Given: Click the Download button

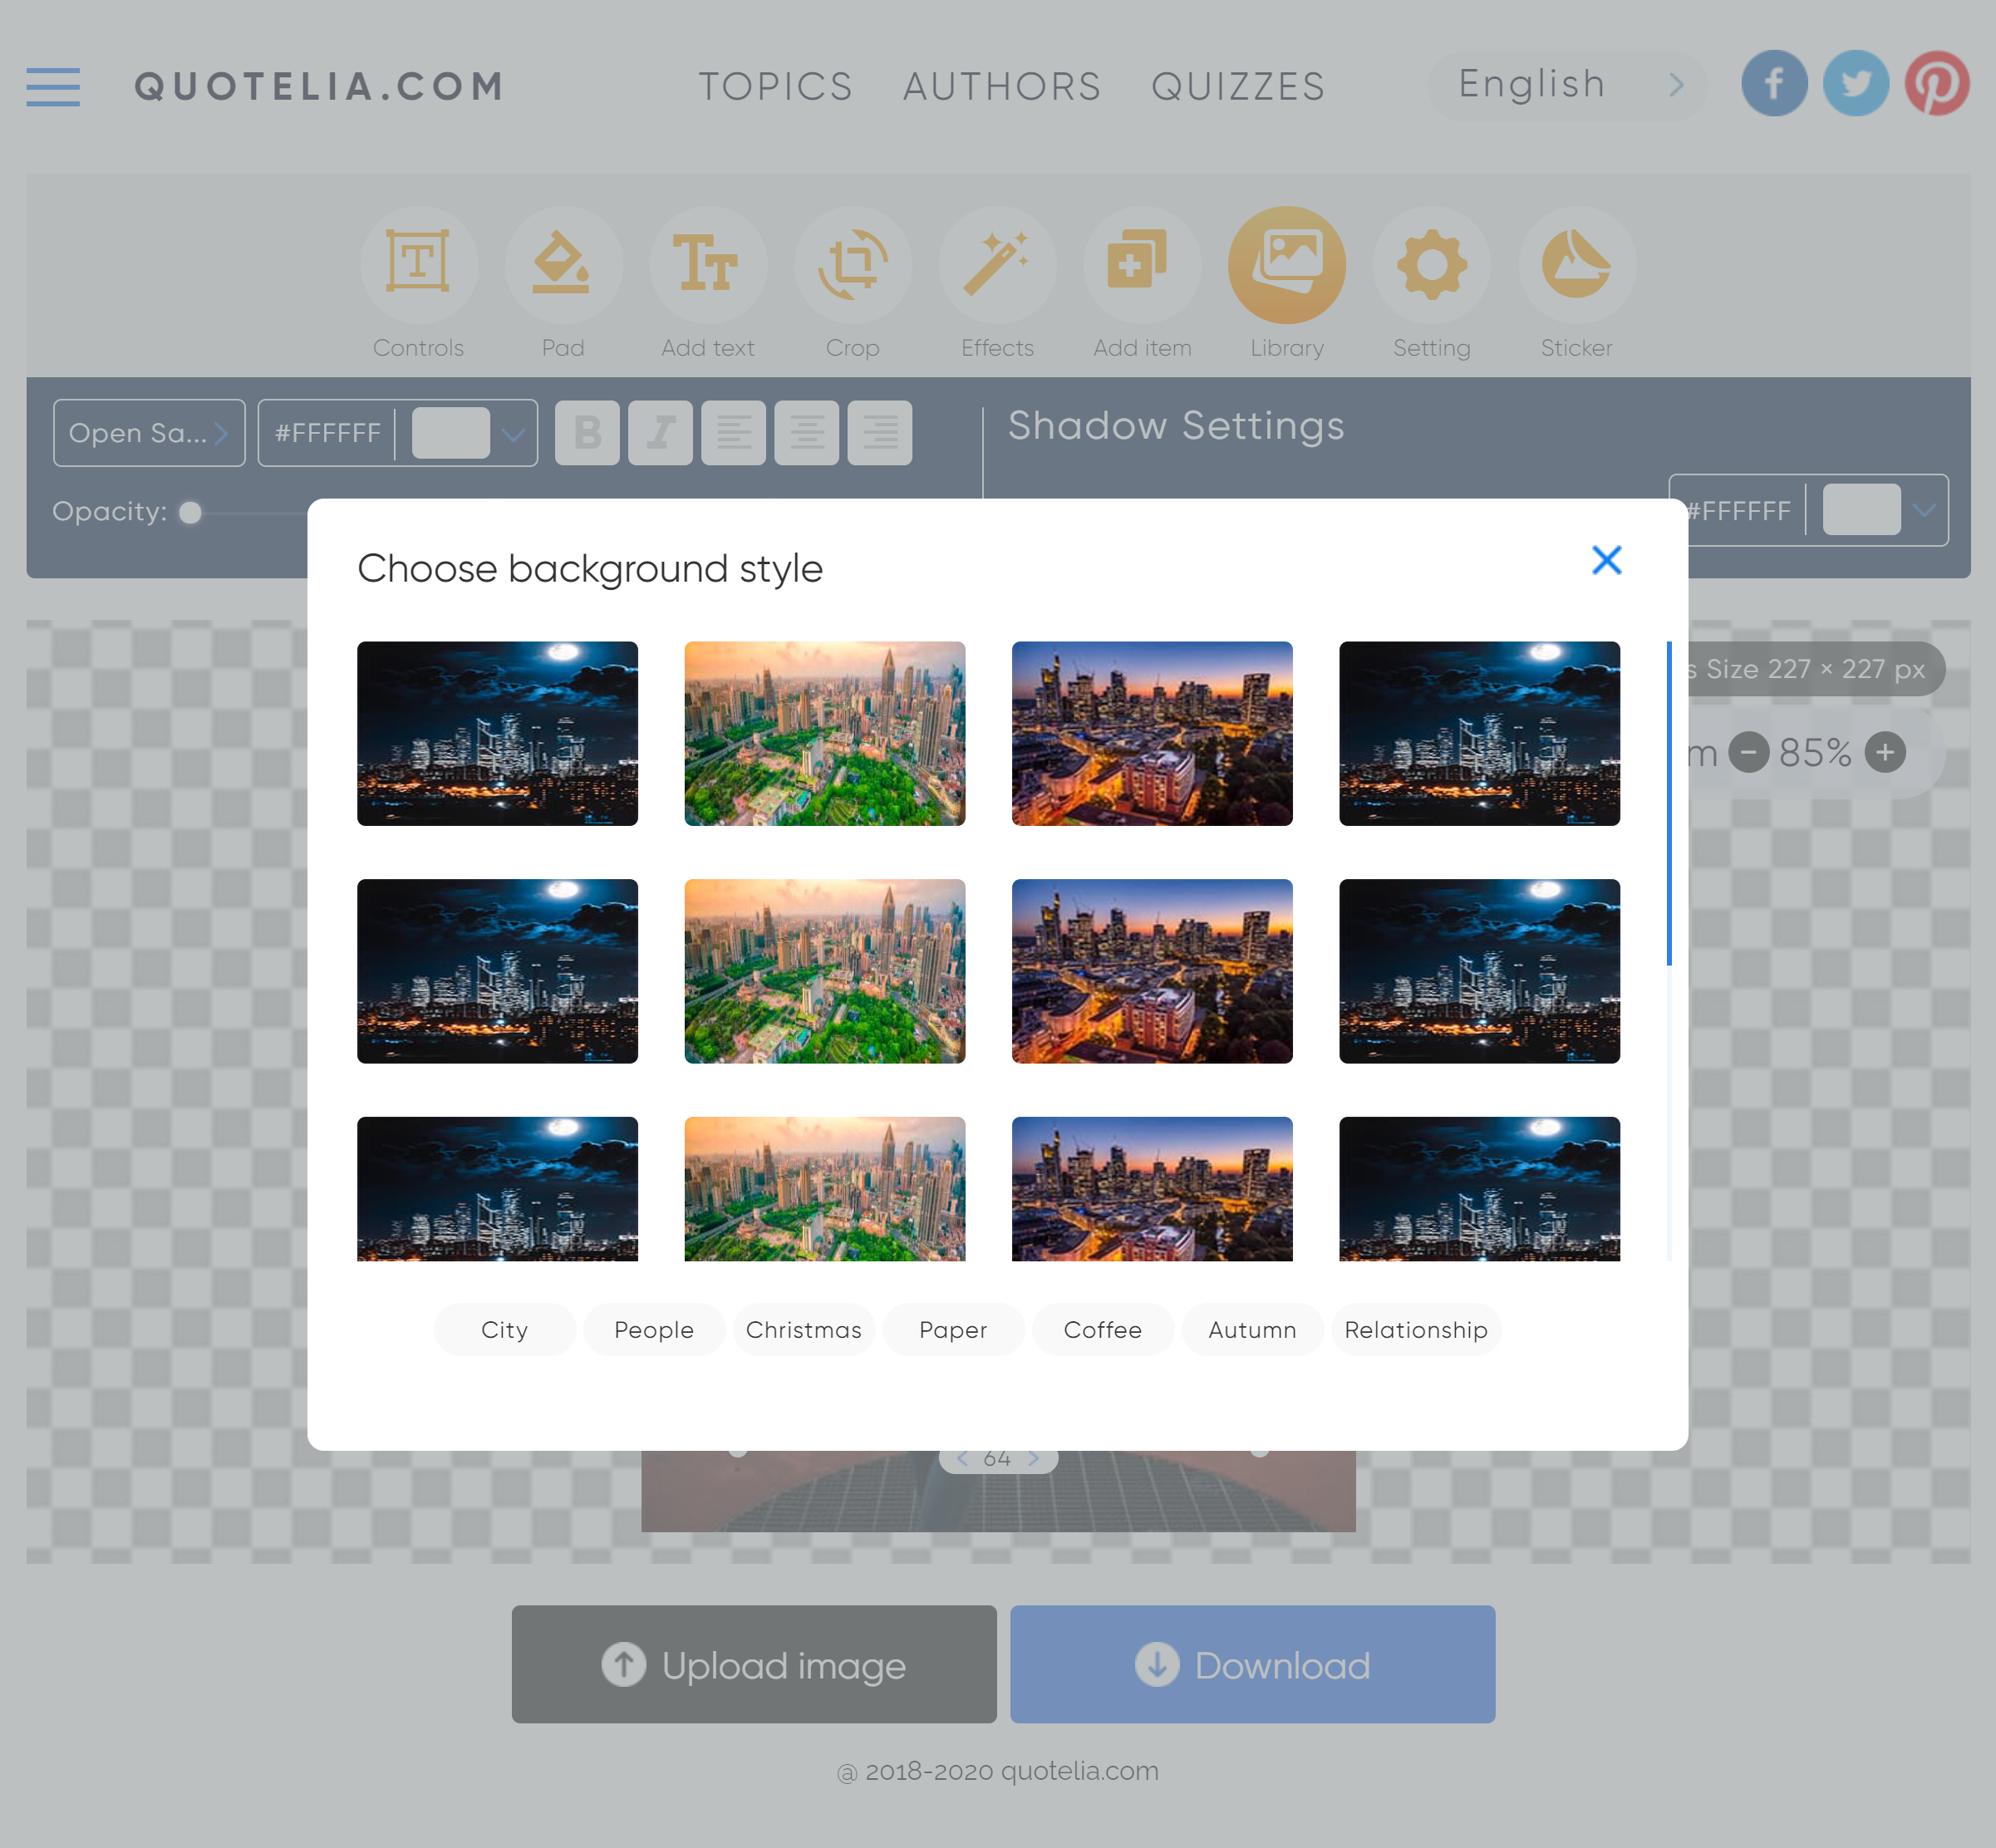Looking at the screenshot, I should pos(1252,1664).
